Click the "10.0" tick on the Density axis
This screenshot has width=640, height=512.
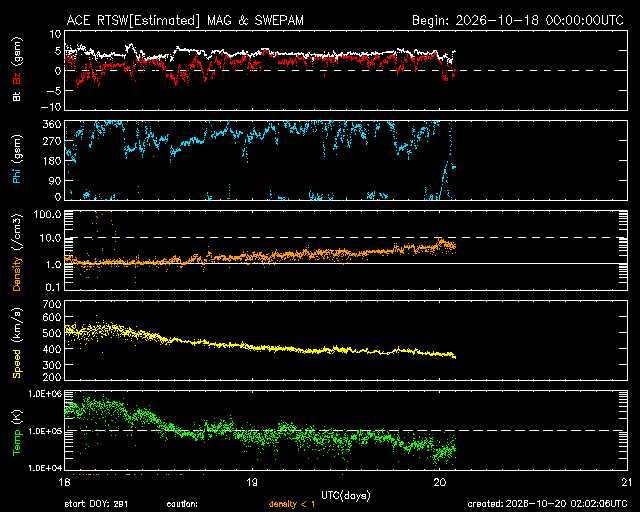tap(51, 238)
